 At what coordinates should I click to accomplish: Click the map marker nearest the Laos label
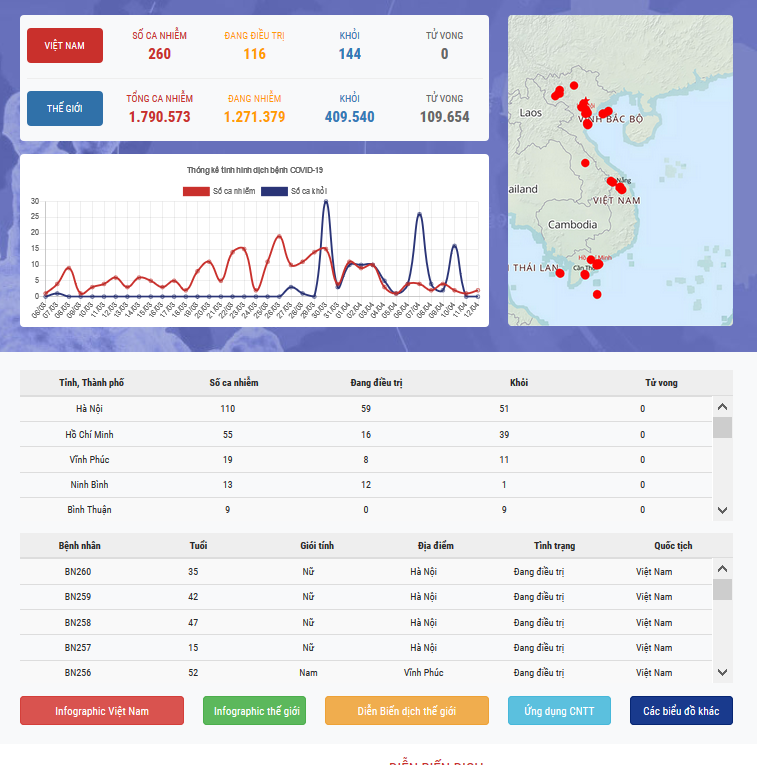(557, 94)
